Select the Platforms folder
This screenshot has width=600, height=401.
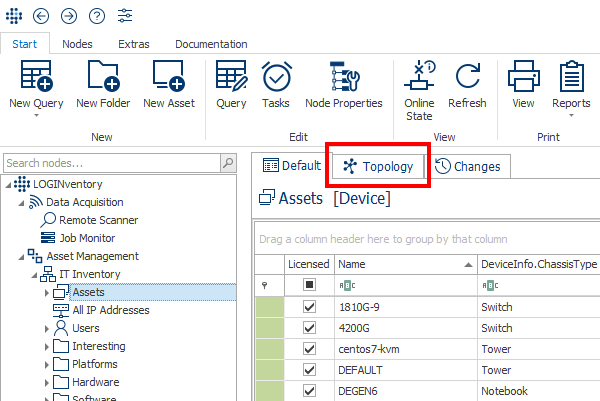point(95,364)
